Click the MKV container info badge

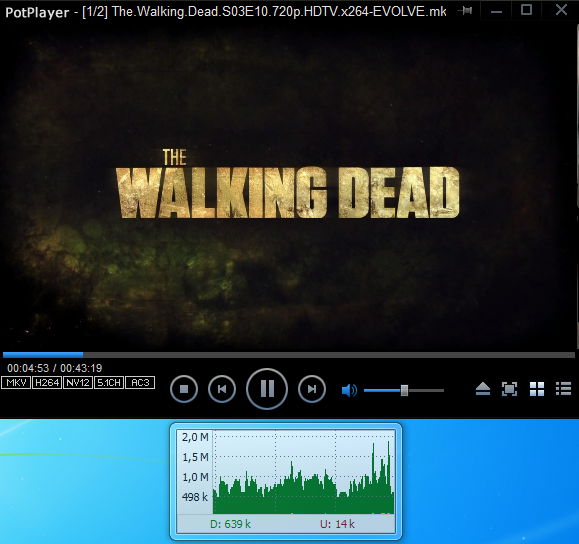tap(16, 383)
